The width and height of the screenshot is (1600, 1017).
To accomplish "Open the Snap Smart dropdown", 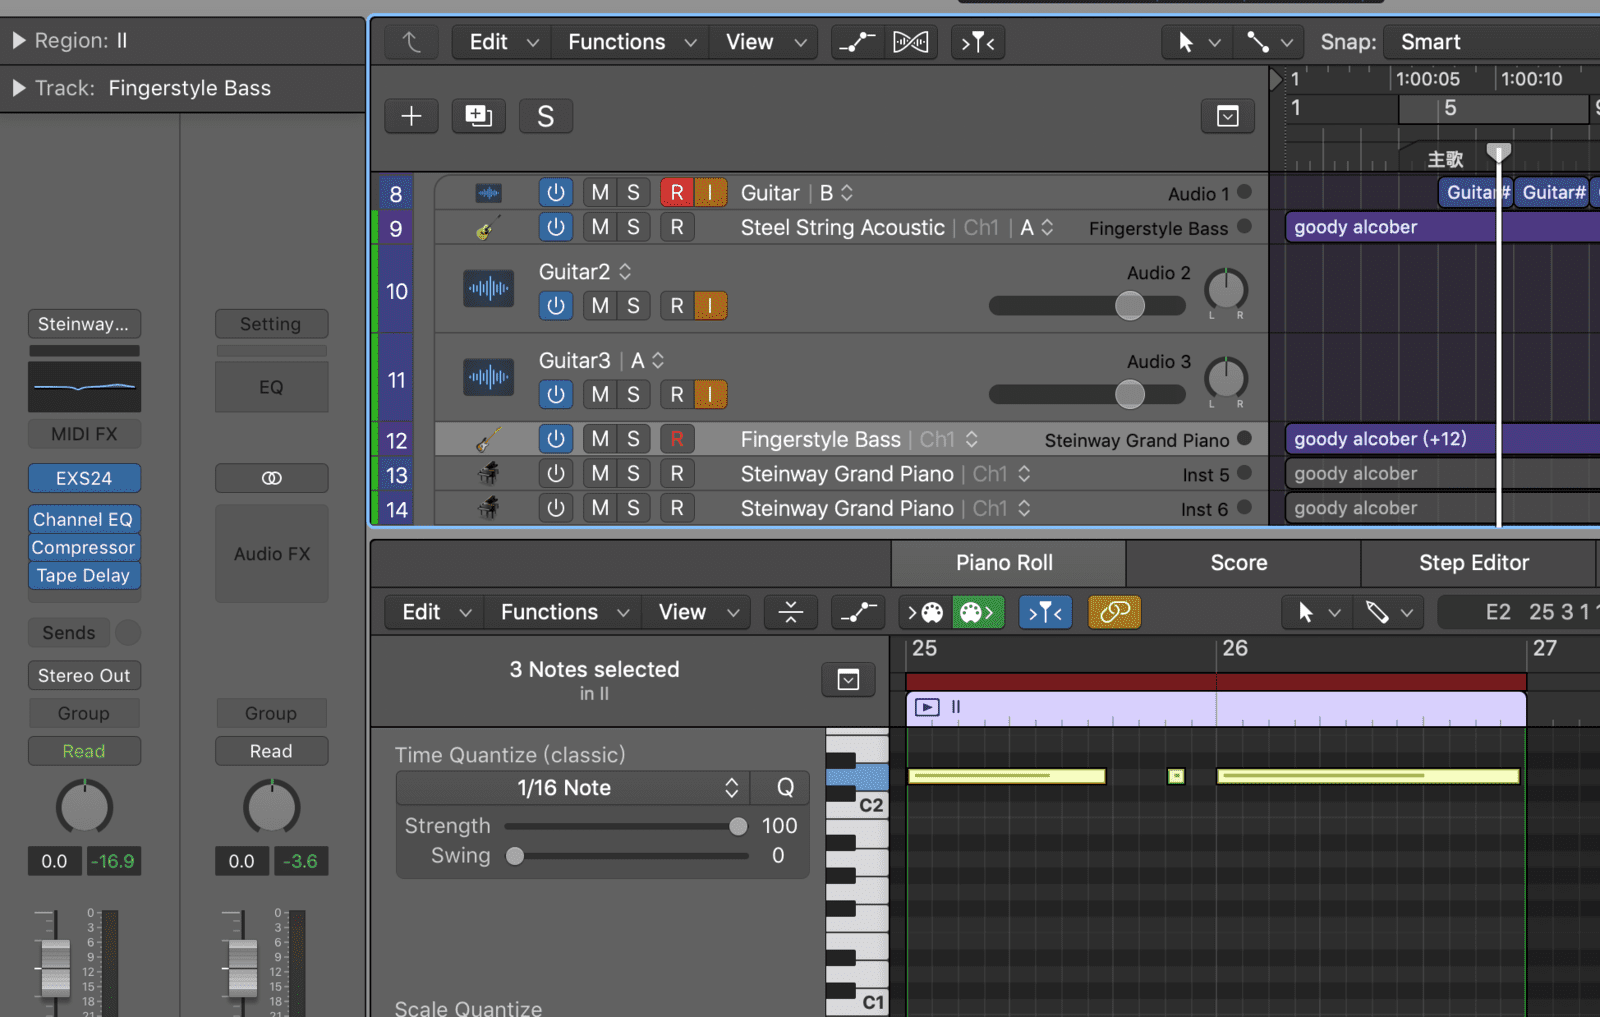I will click(1493, 42).
